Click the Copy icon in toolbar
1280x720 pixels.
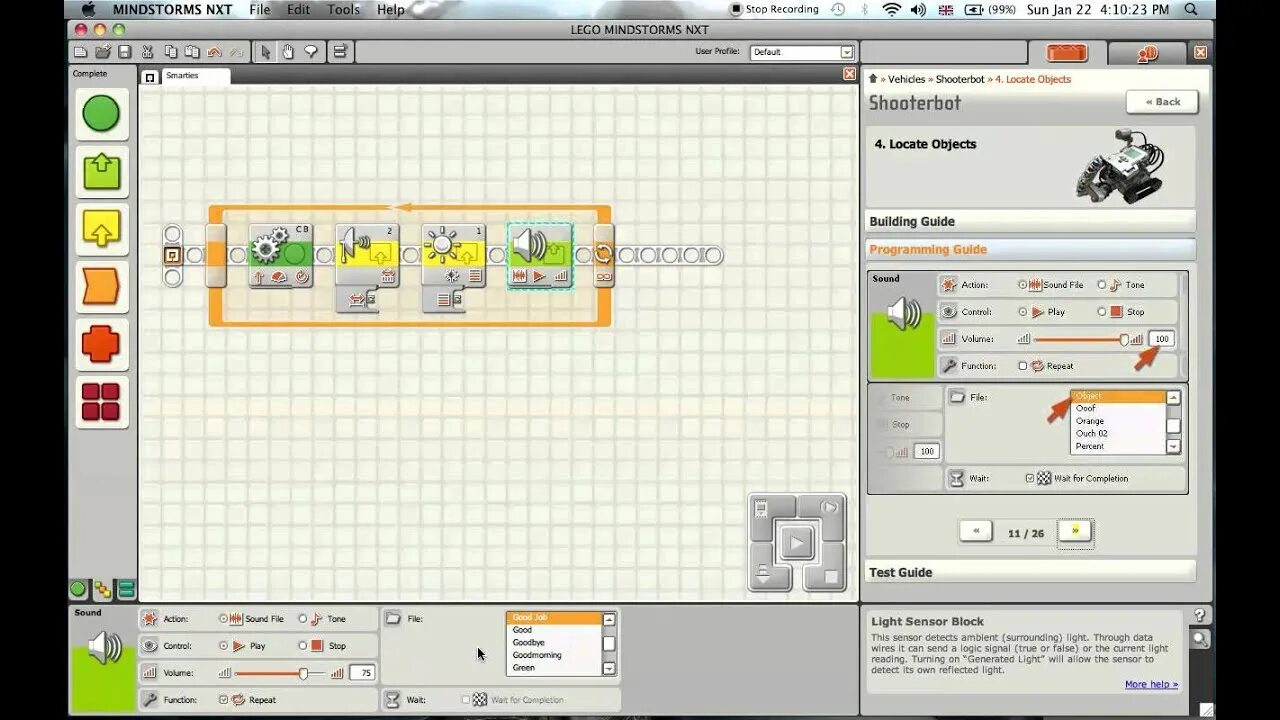(x=170, y=52)
